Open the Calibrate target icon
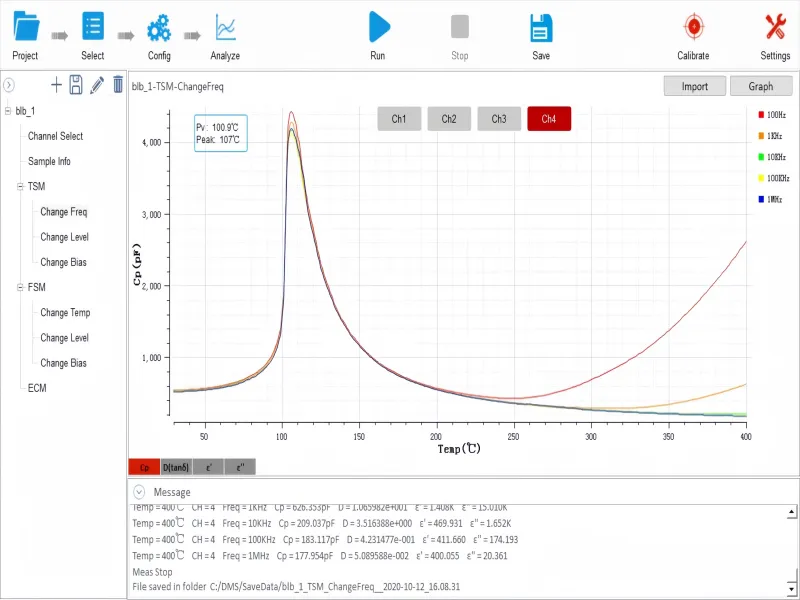Screen dimensions: 800x600 pos(693,27)
